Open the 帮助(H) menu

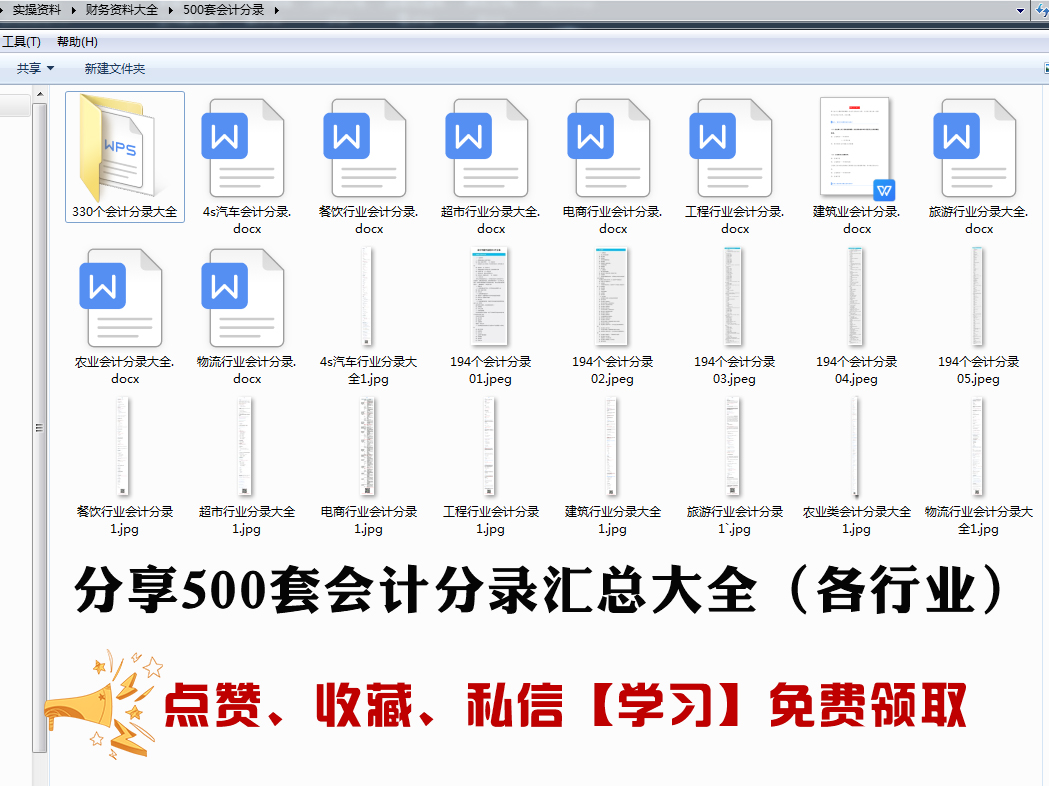coord(77,42)
